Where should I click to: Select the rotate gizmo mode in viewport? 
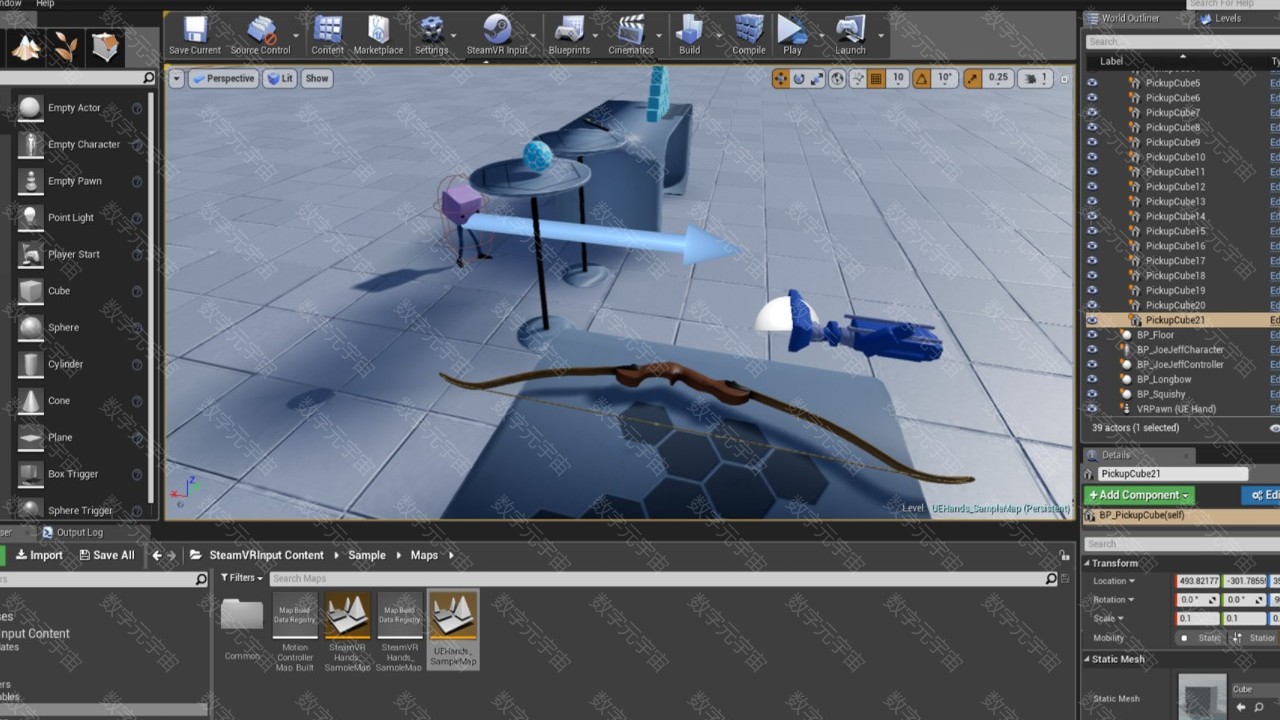(799, 78)
